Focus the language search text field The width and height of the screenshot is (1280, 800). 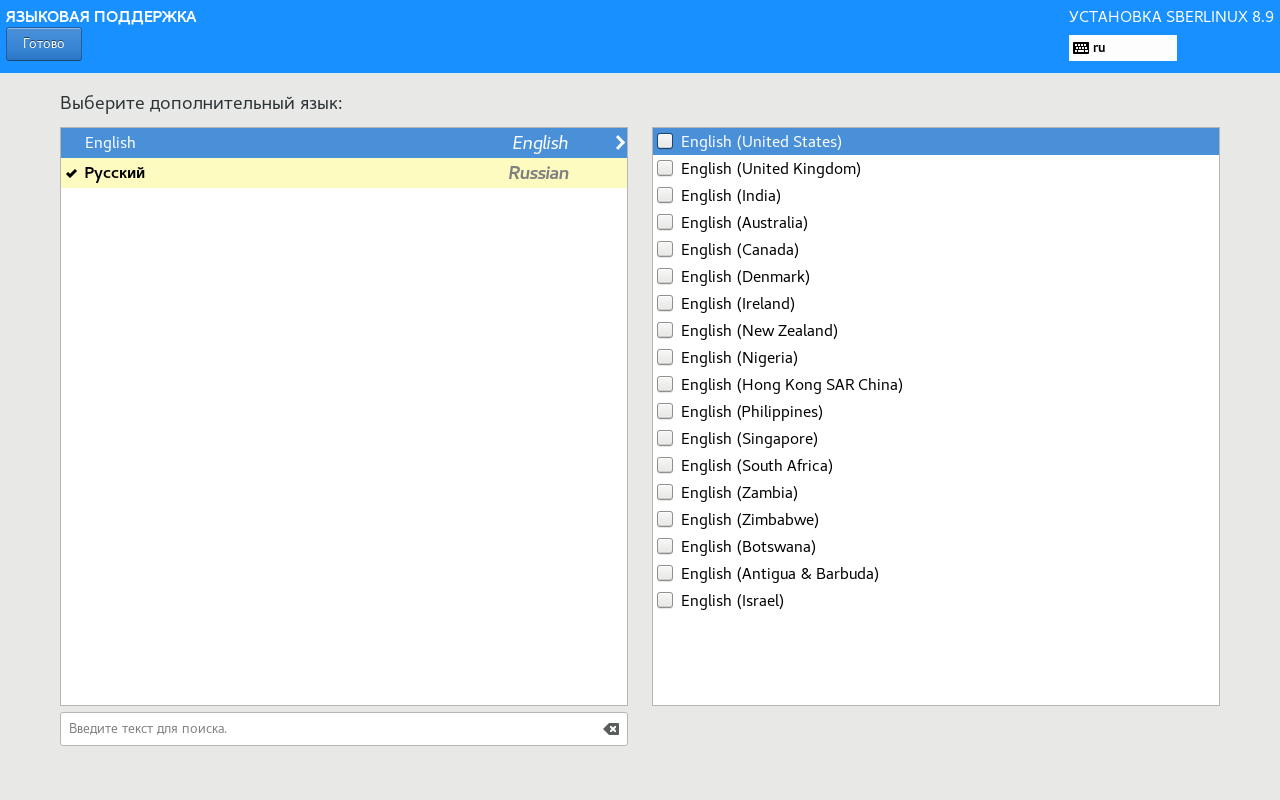pos(330,729)
